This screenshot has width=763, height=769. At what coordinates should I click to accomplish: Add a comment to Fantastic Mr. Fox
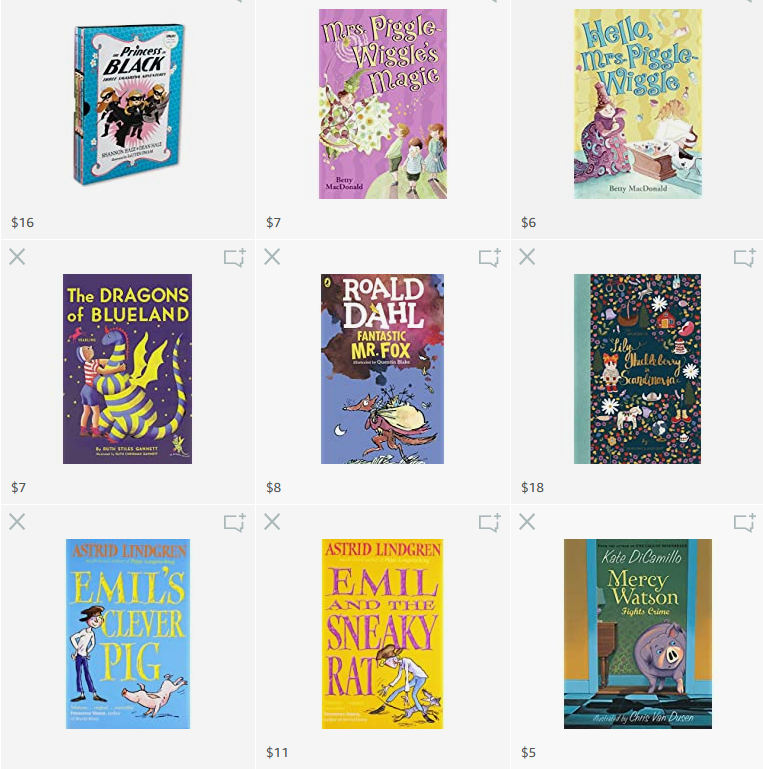[x=490, y=257]
